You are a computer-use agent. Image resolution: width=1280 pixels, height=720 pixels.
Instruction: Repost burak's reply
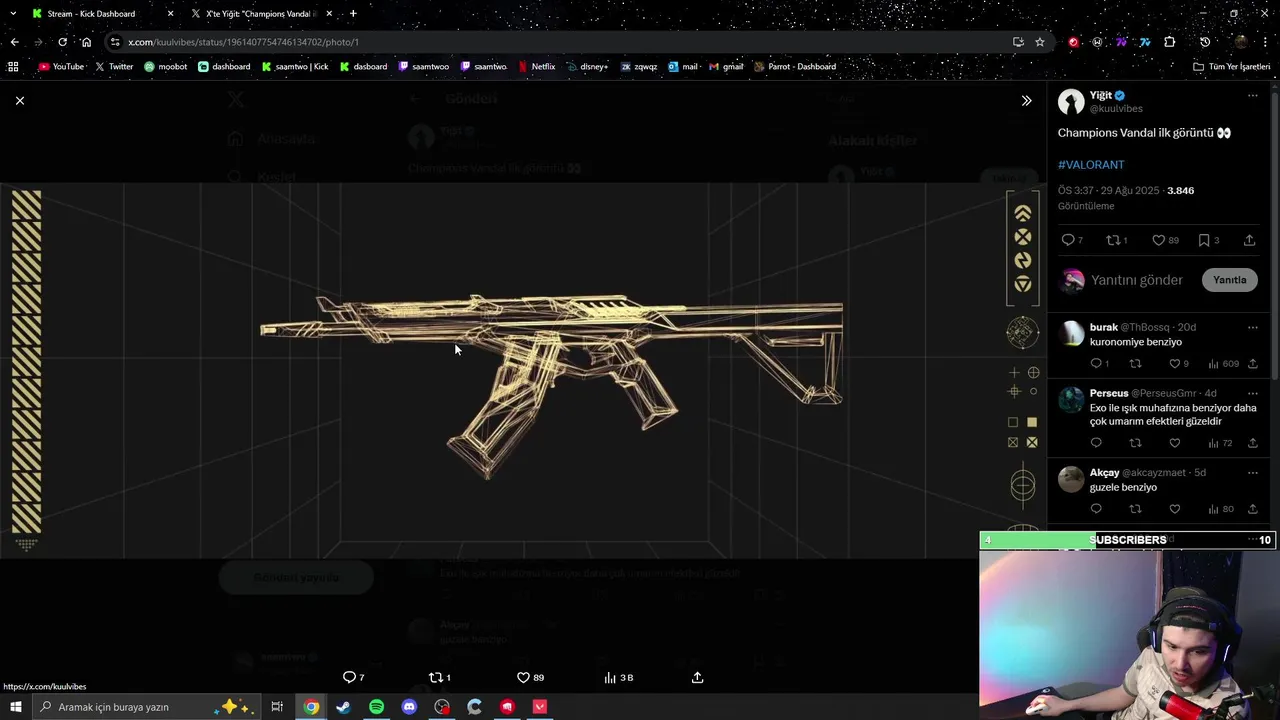coord(1135,364)
